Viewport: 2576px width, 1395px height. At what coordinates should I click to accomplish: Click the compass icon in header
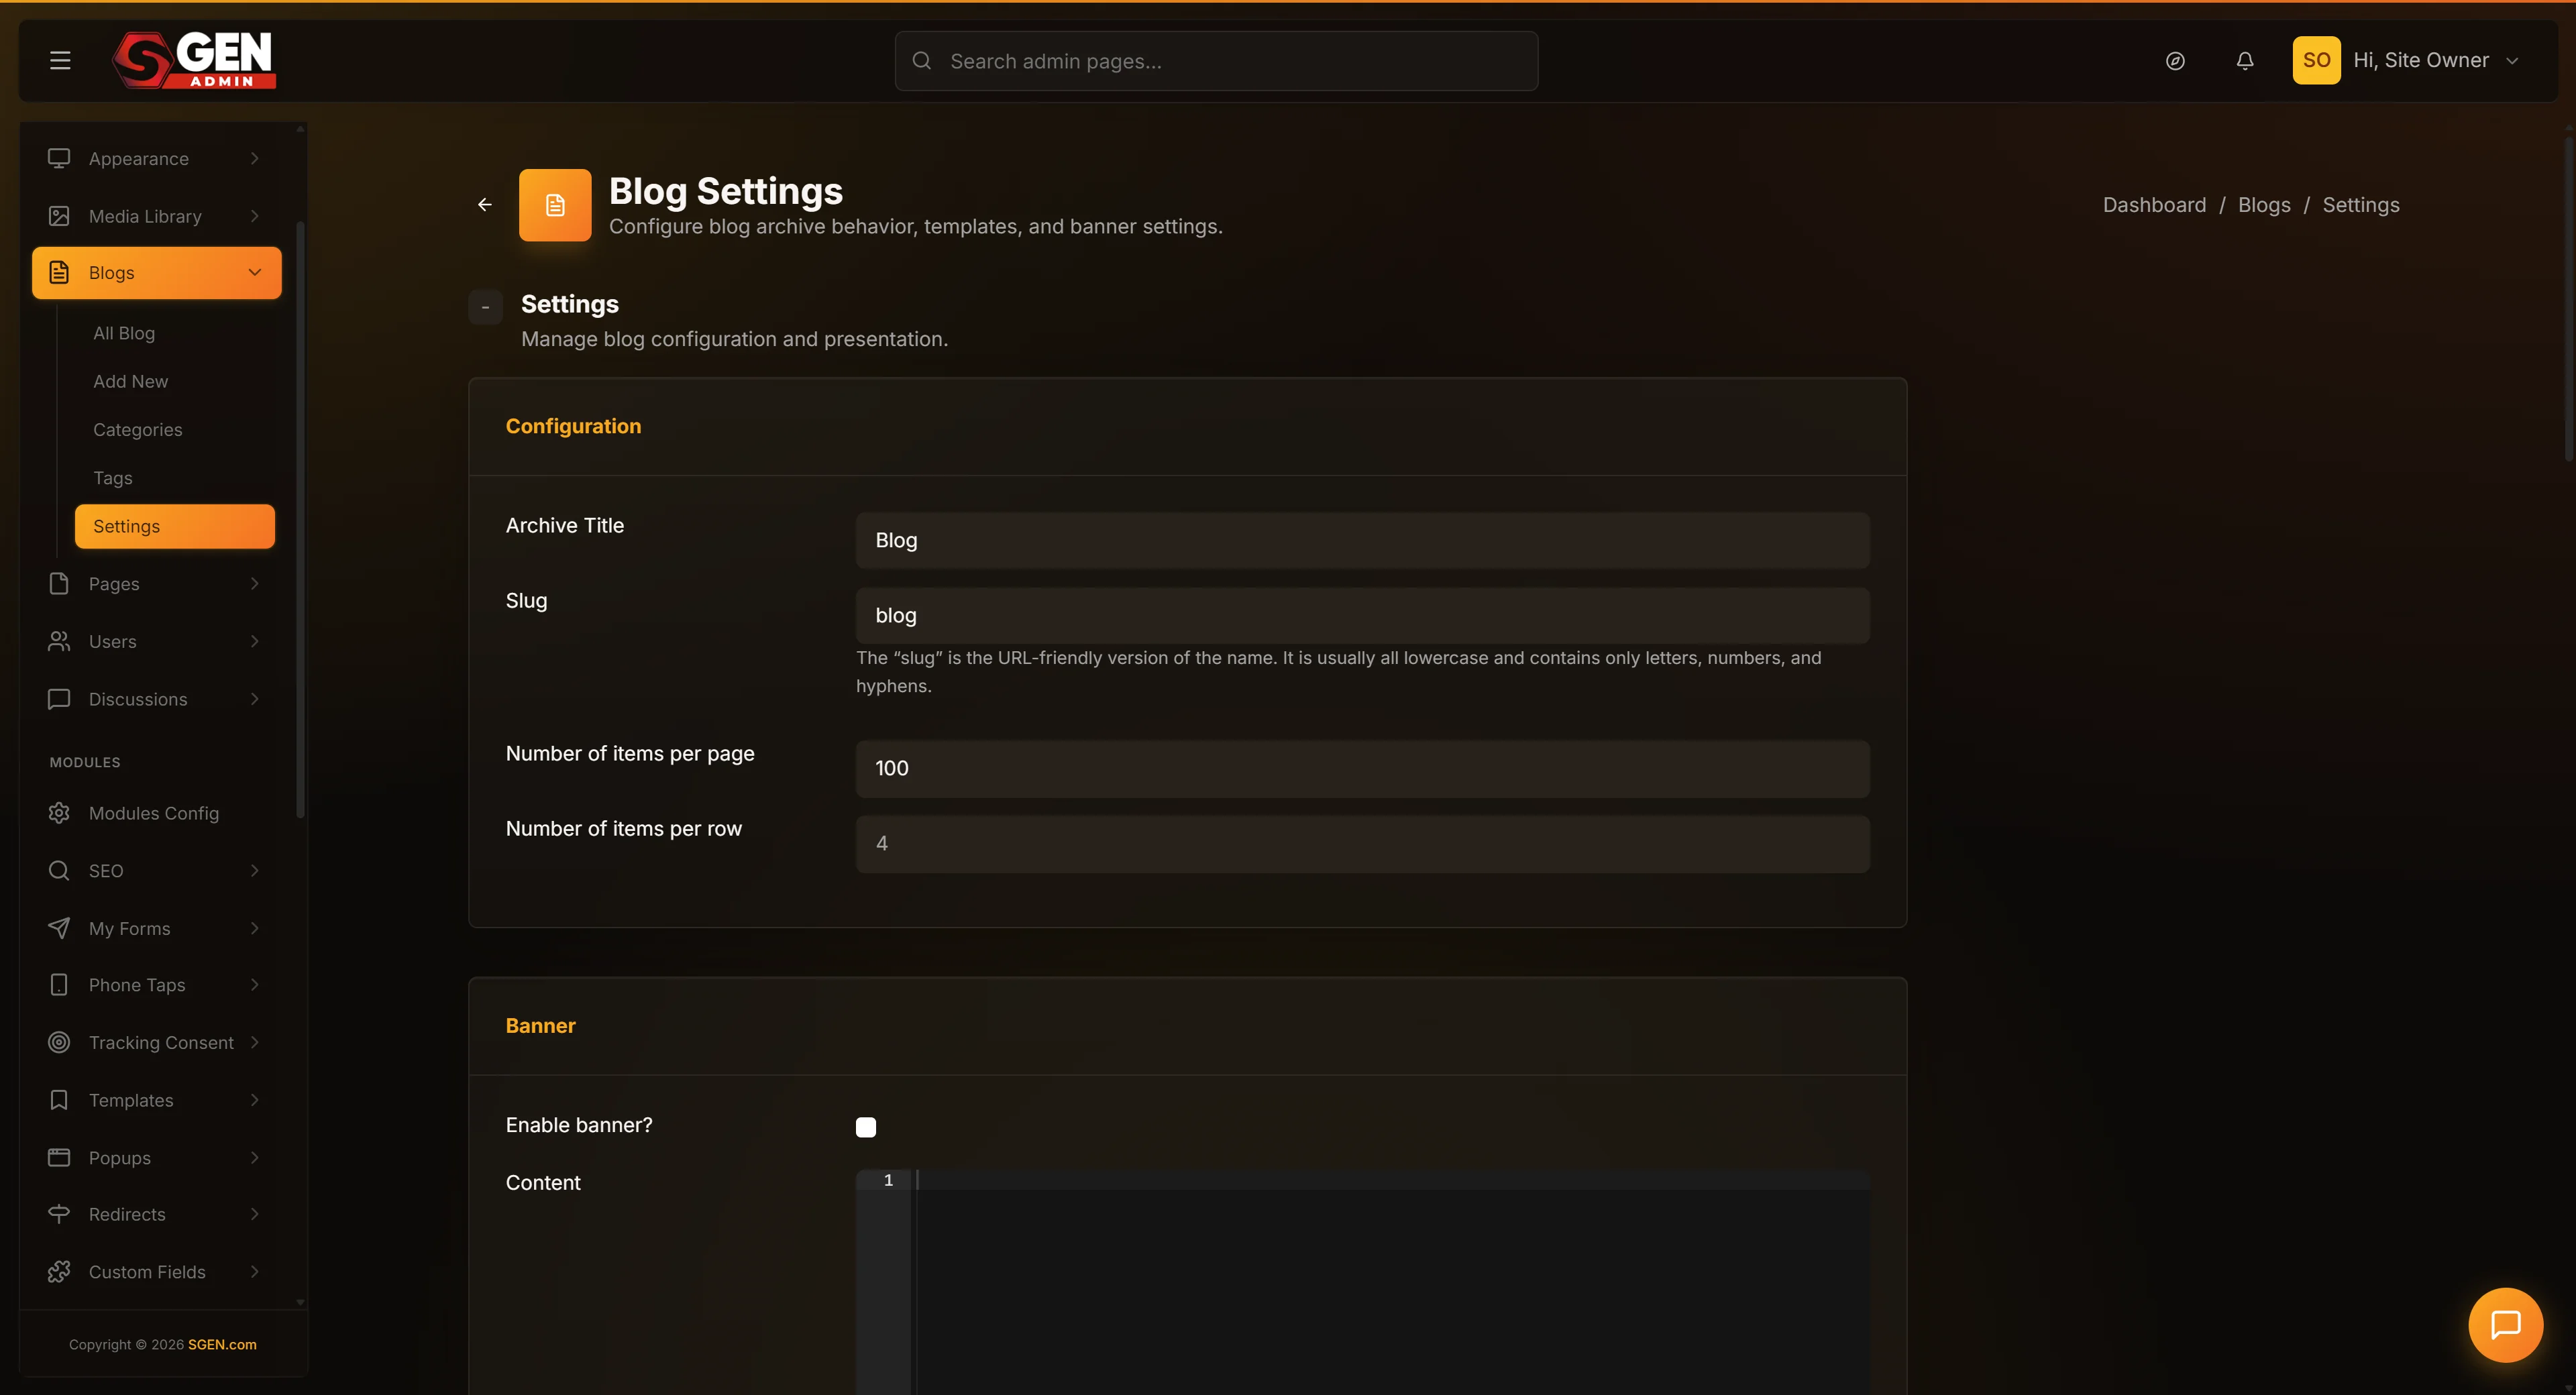pyautogui.click(x=2175, y=61)
